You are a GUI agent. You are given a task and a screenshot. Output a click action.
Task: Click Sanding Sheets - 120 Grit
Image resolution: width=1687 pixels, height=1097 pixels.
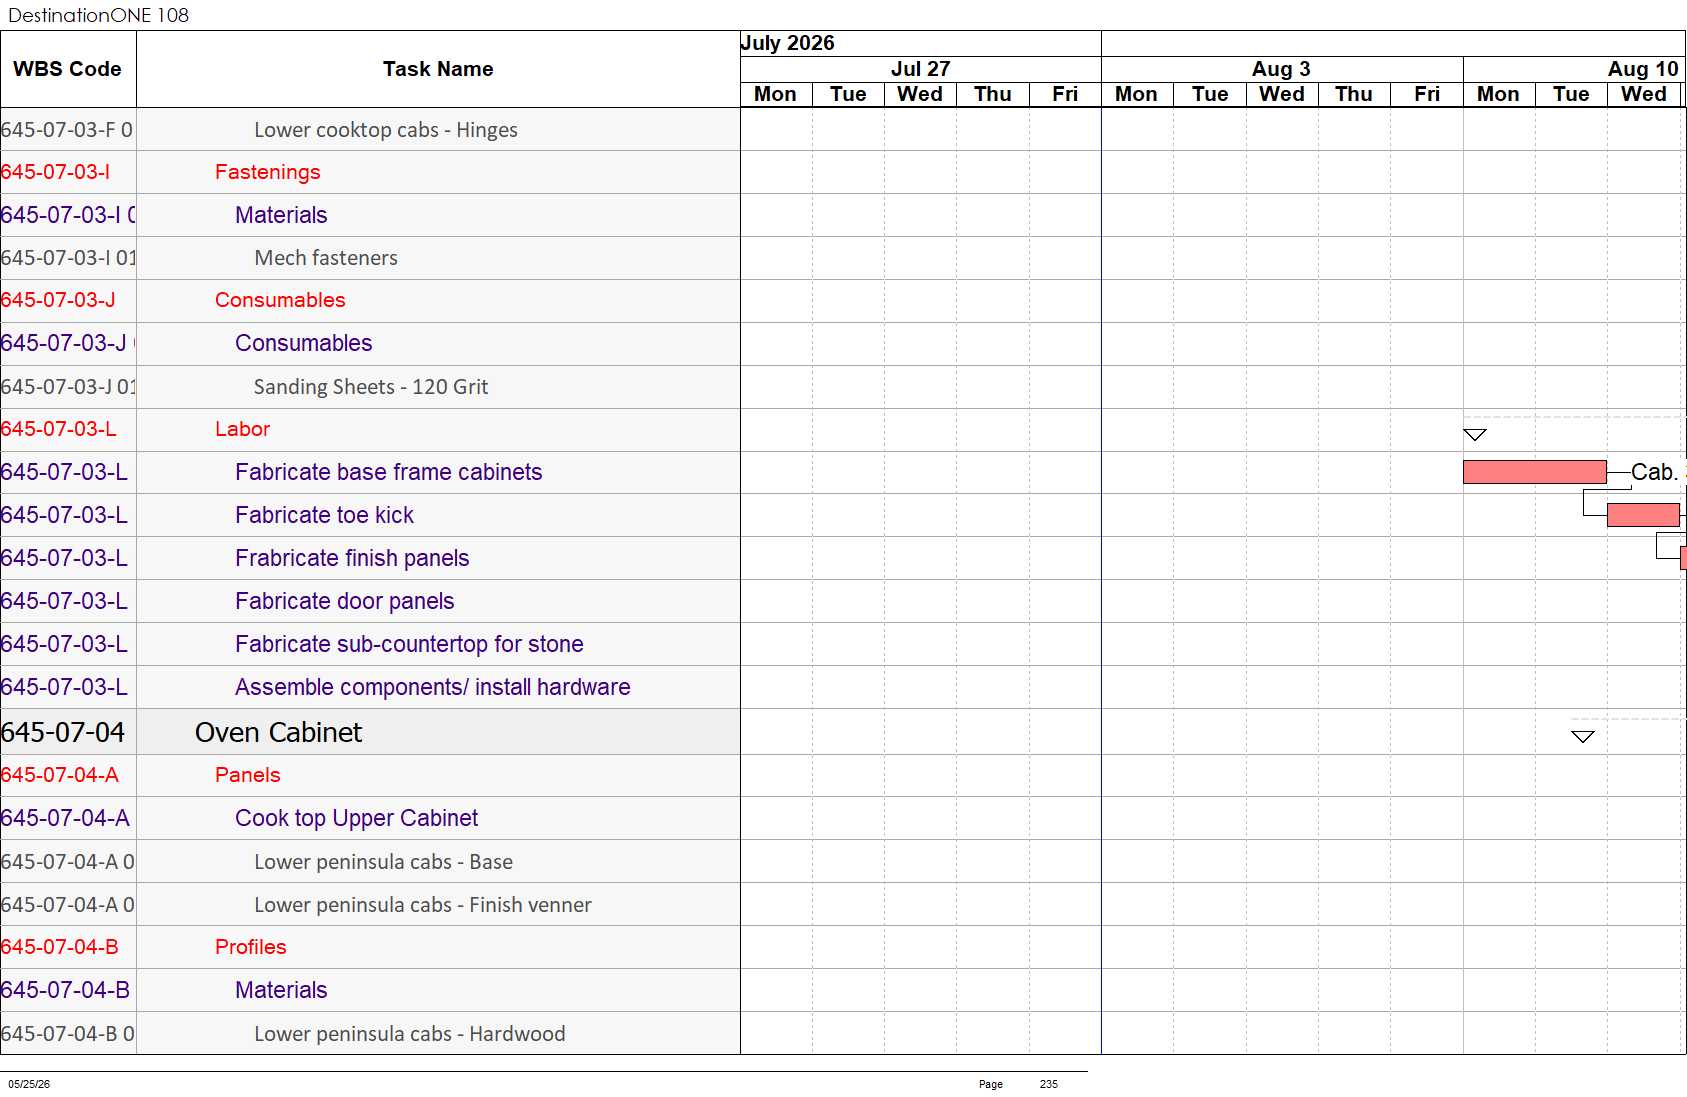click(371, 387)
